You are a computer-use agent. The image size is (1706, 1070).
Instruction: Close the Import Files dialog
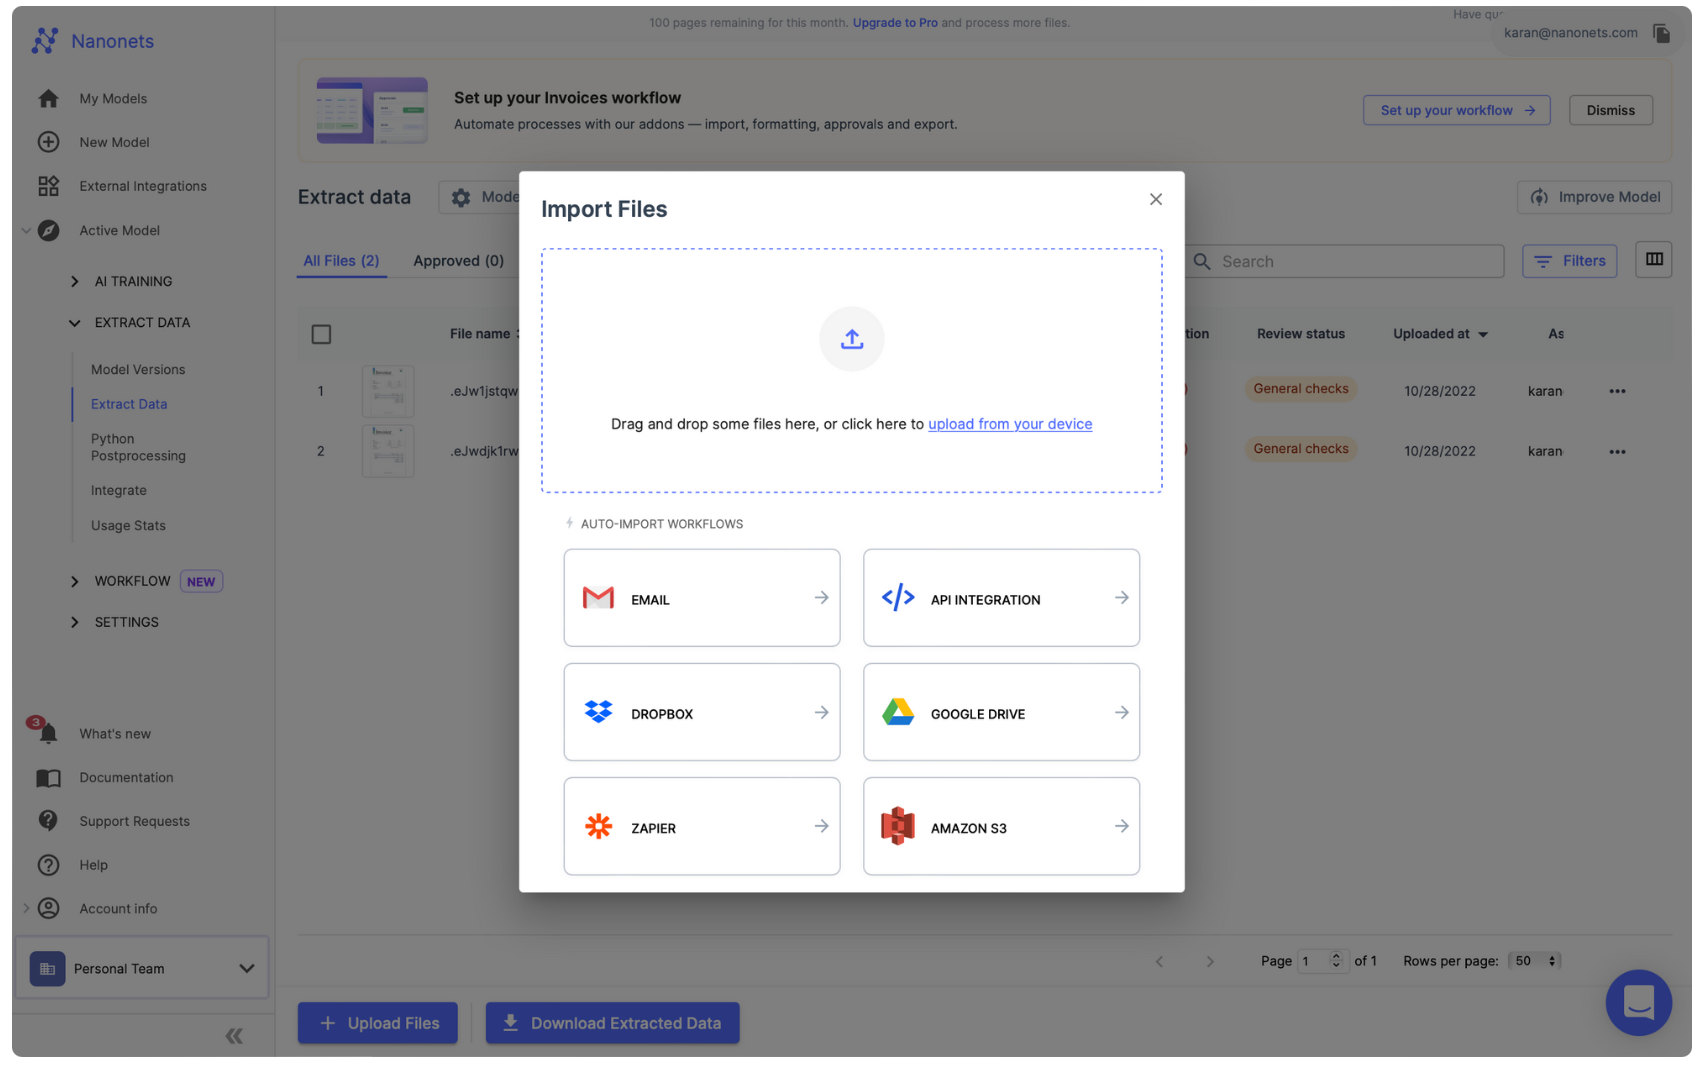1155,199
